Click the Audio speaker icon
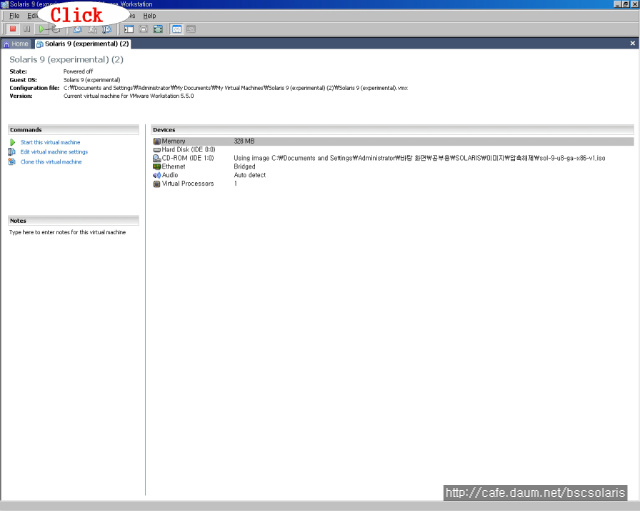The image size is (640, 511). [x=157, y=175]
